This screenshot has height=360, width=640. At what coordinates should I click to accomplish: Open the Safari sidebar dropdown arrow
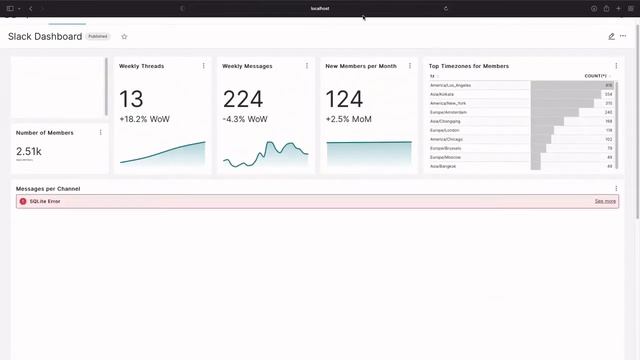19,9
